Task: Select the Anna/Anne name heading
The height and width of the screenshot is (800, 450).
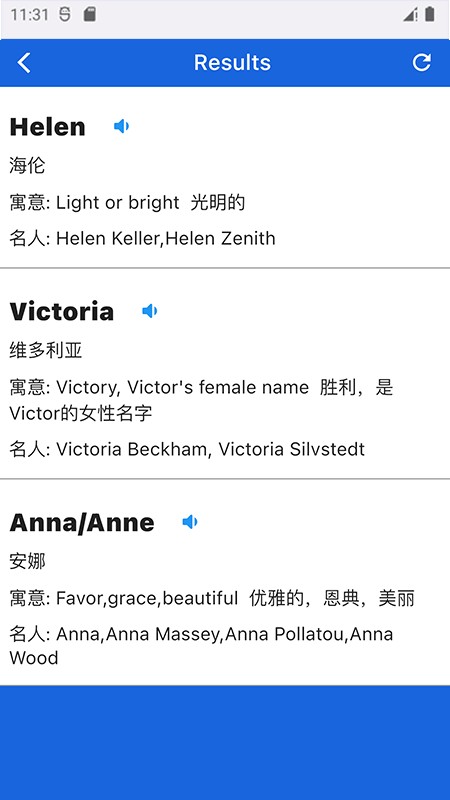Action: coord(82,522)
